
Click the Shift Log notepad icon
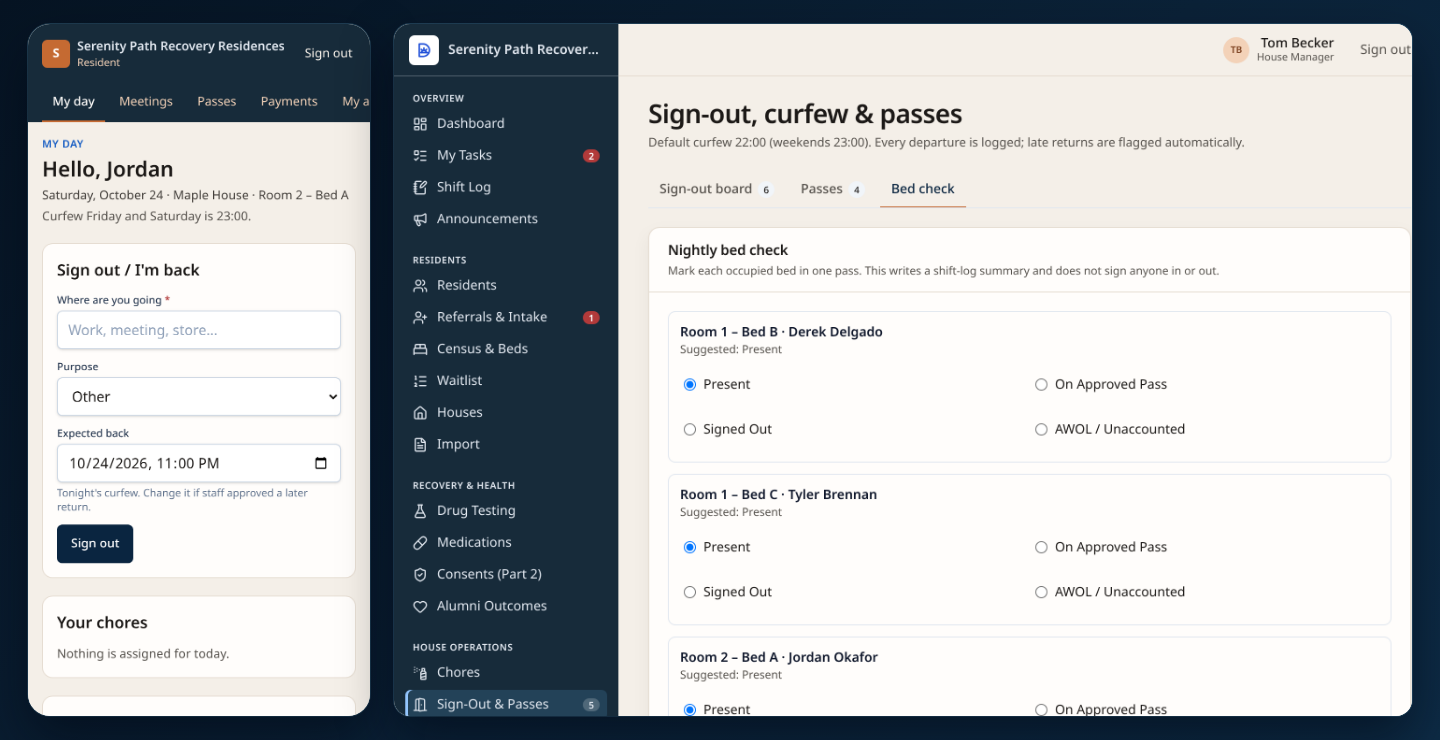click(420, 188)
